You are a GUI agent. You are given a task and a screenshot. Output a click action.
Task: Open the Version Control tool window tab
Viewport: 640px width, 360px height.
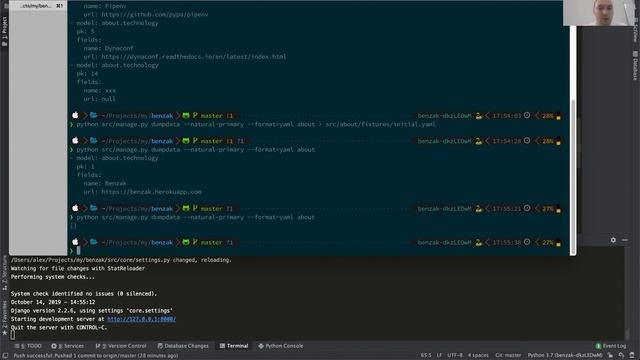[121, 346]
